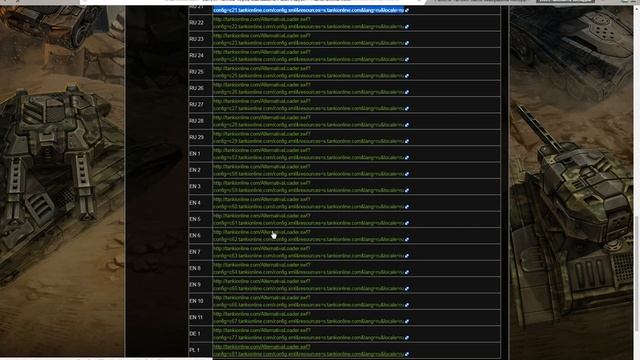Click external link icon in RU 24 row

point(407,60)
